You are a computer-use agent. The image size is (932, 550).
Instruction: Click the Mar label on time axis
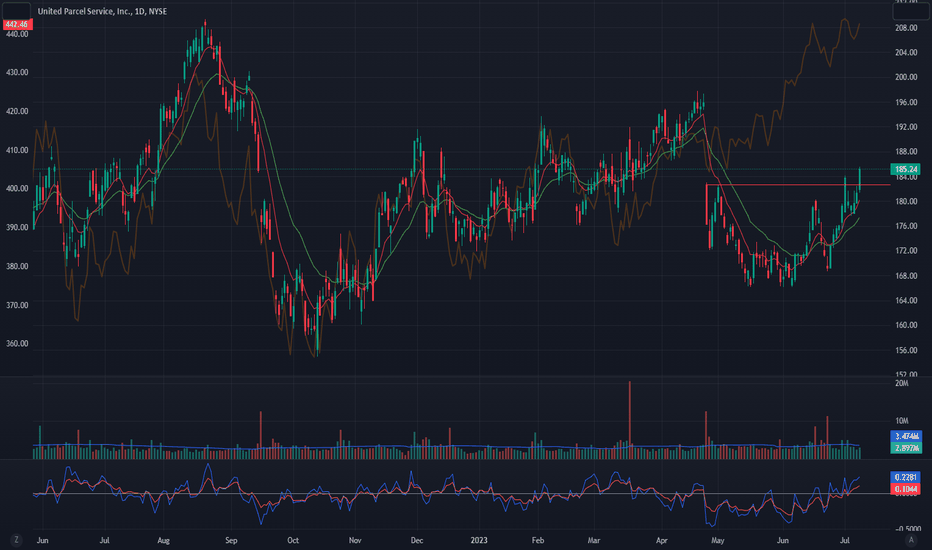594,540
